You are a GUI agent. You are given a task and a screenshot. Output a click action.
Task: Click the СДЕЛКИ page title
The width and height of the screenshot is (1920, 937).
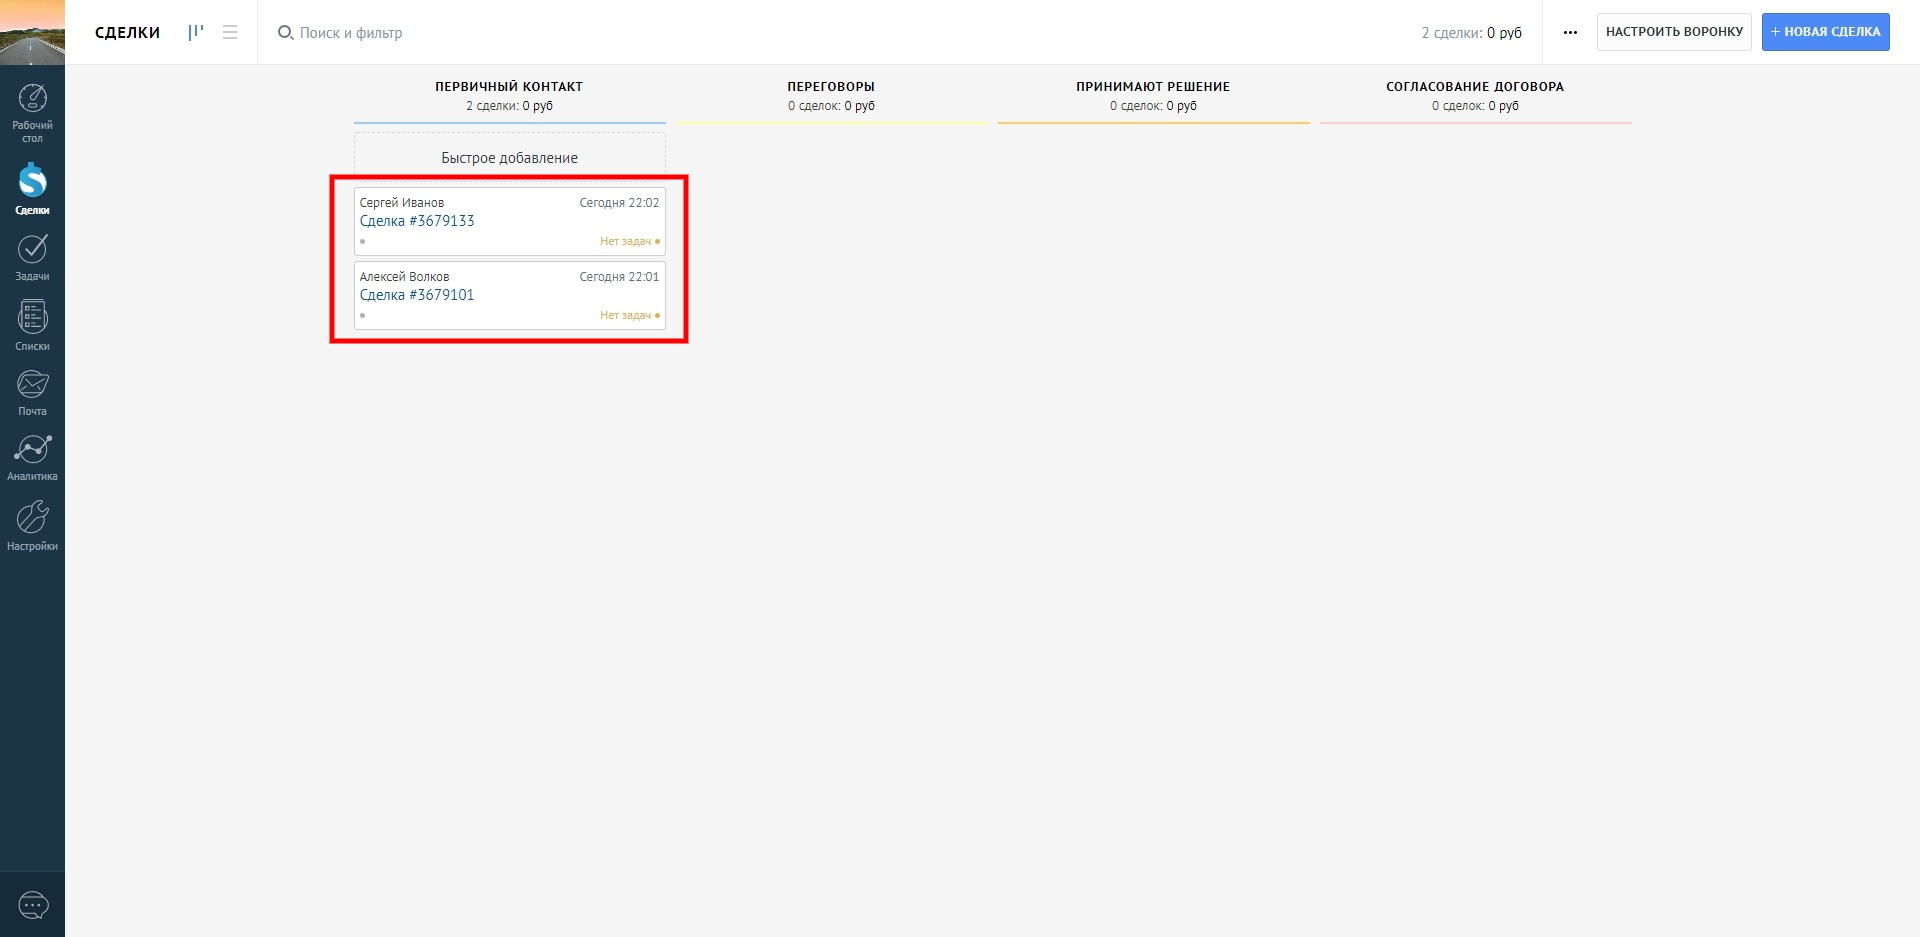click(x=127, y=32)
